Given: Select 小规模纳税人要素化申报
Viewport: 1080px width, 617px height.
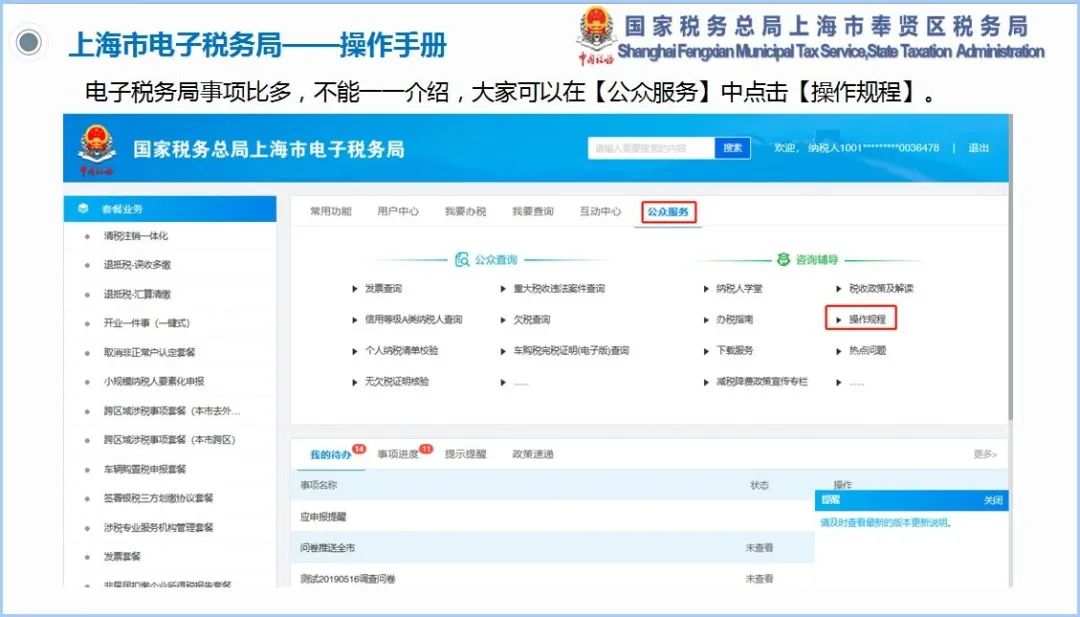Looking at the screenshot, I should pos(154,381).
